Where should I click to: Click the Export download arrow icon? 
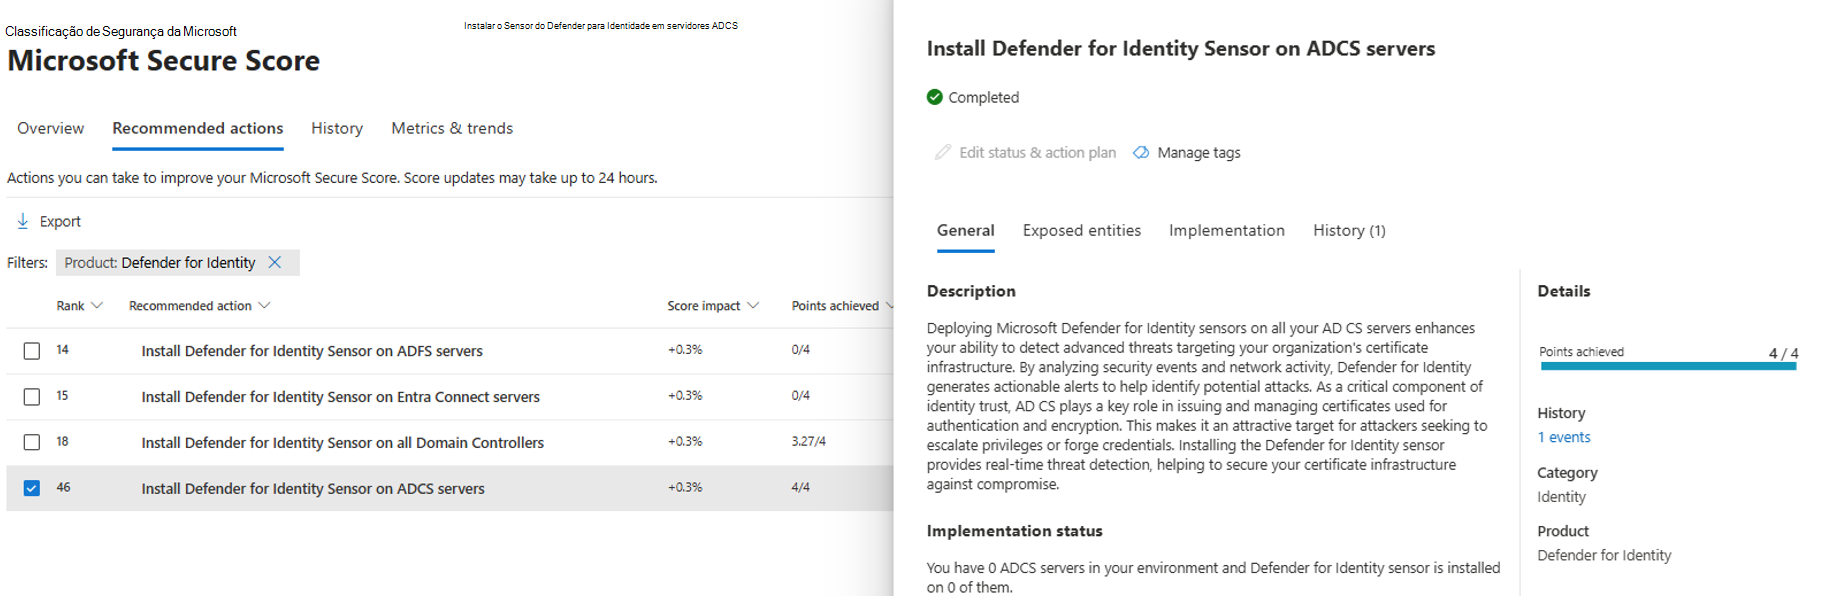pos(22,221)
